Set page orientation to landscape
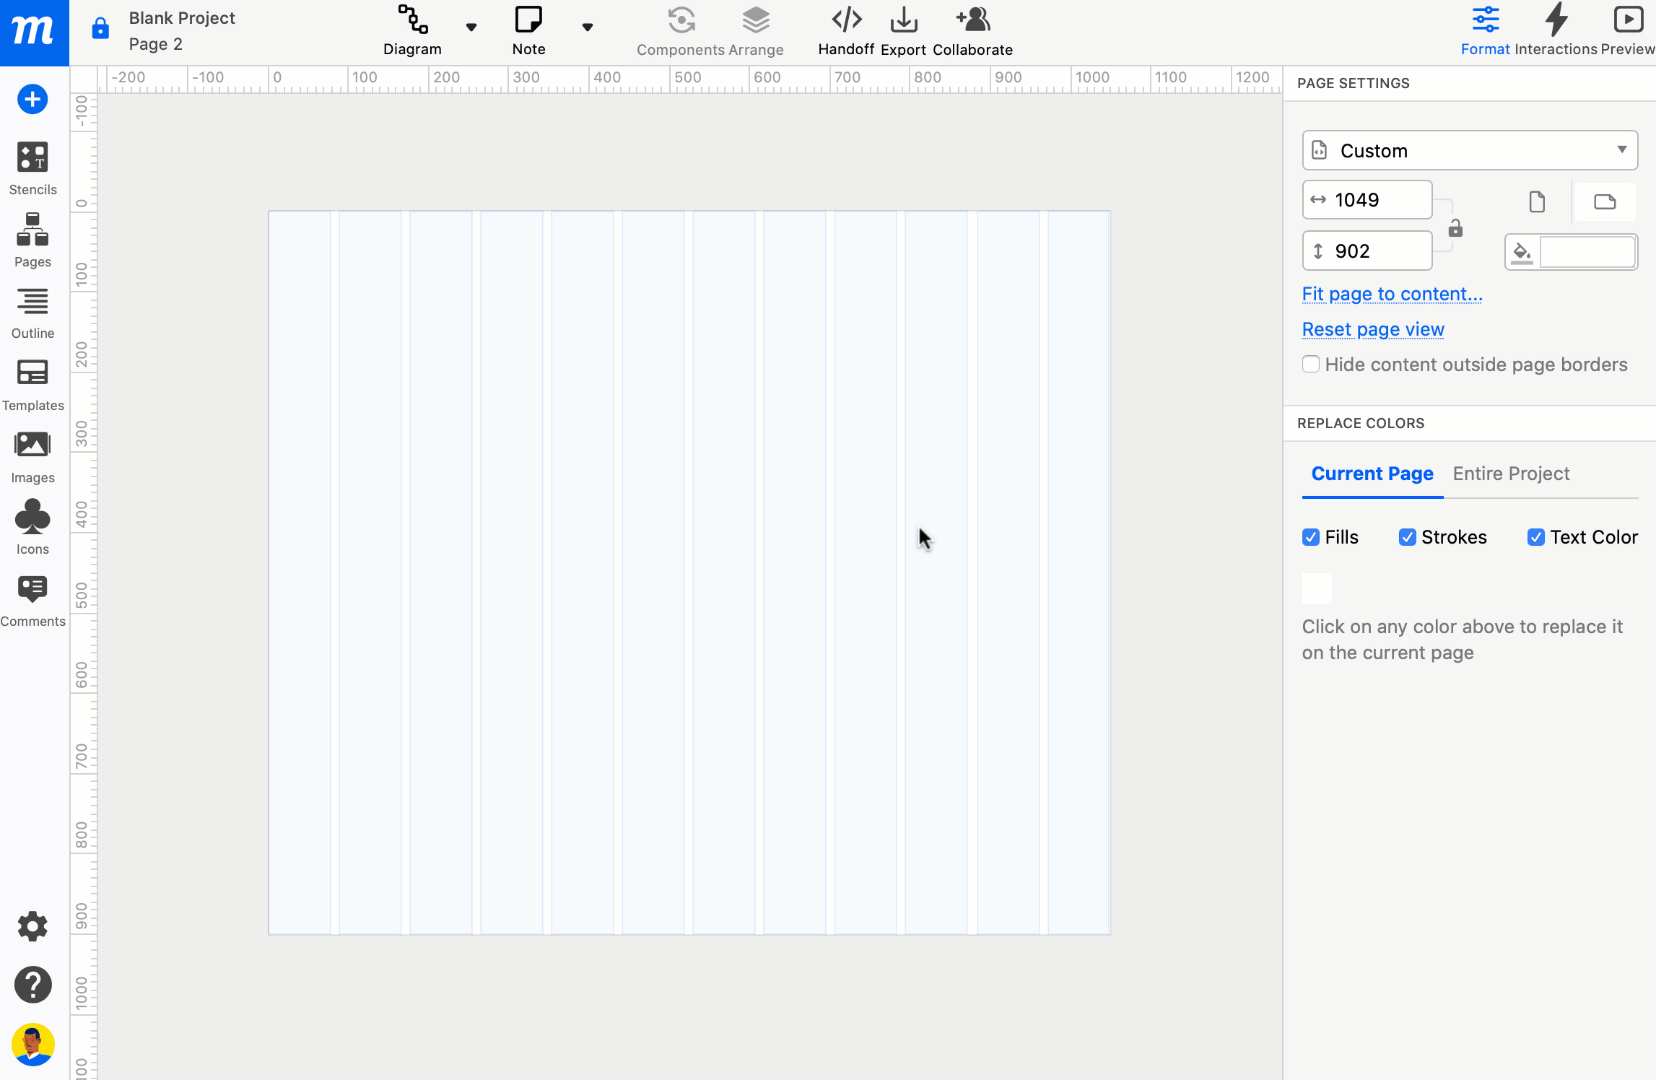 click(1605, 202)
